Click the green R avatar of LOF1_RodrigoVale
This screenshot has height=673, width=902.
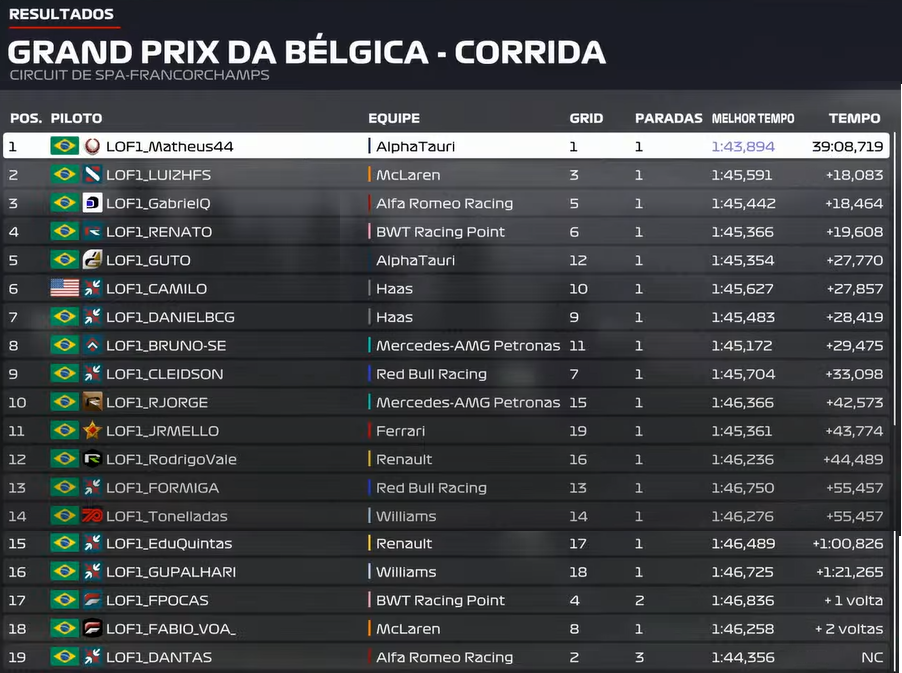pyautogui.click(x=92, y=458)
